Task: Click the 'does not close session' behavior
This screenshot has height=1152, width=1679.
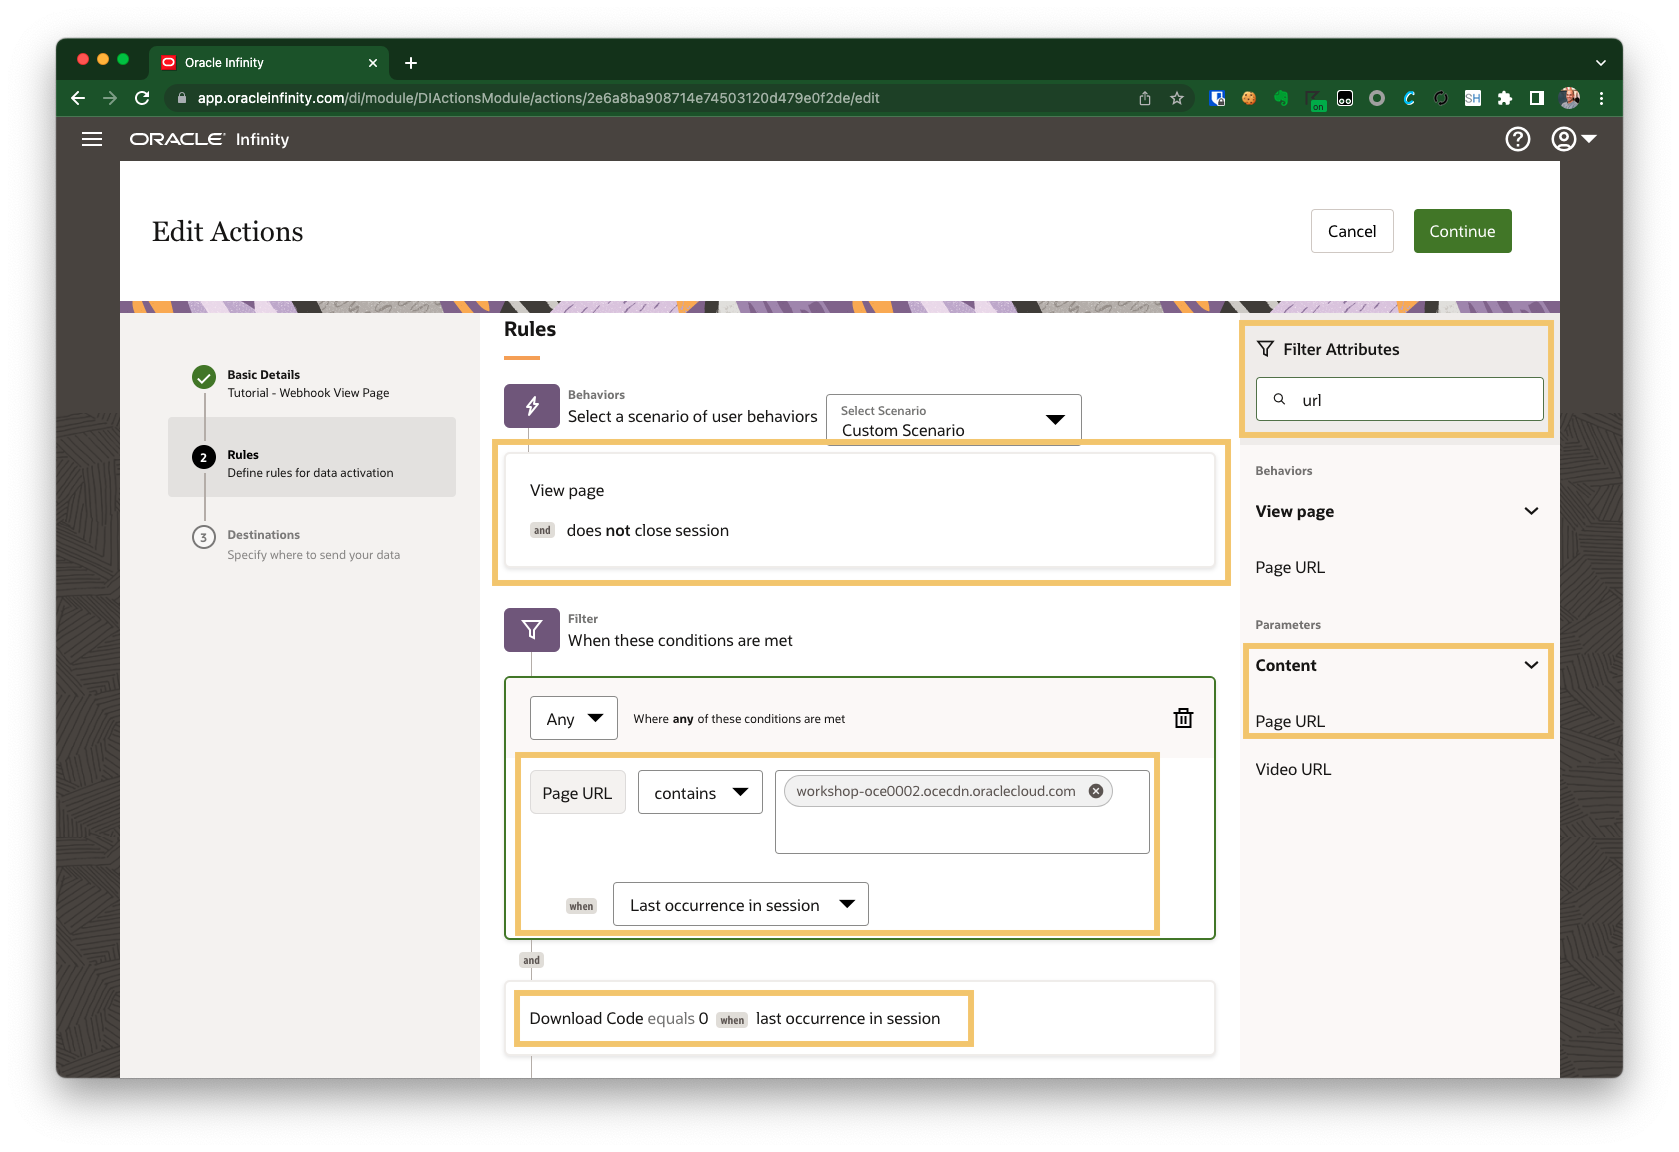Action: point(647,530)
